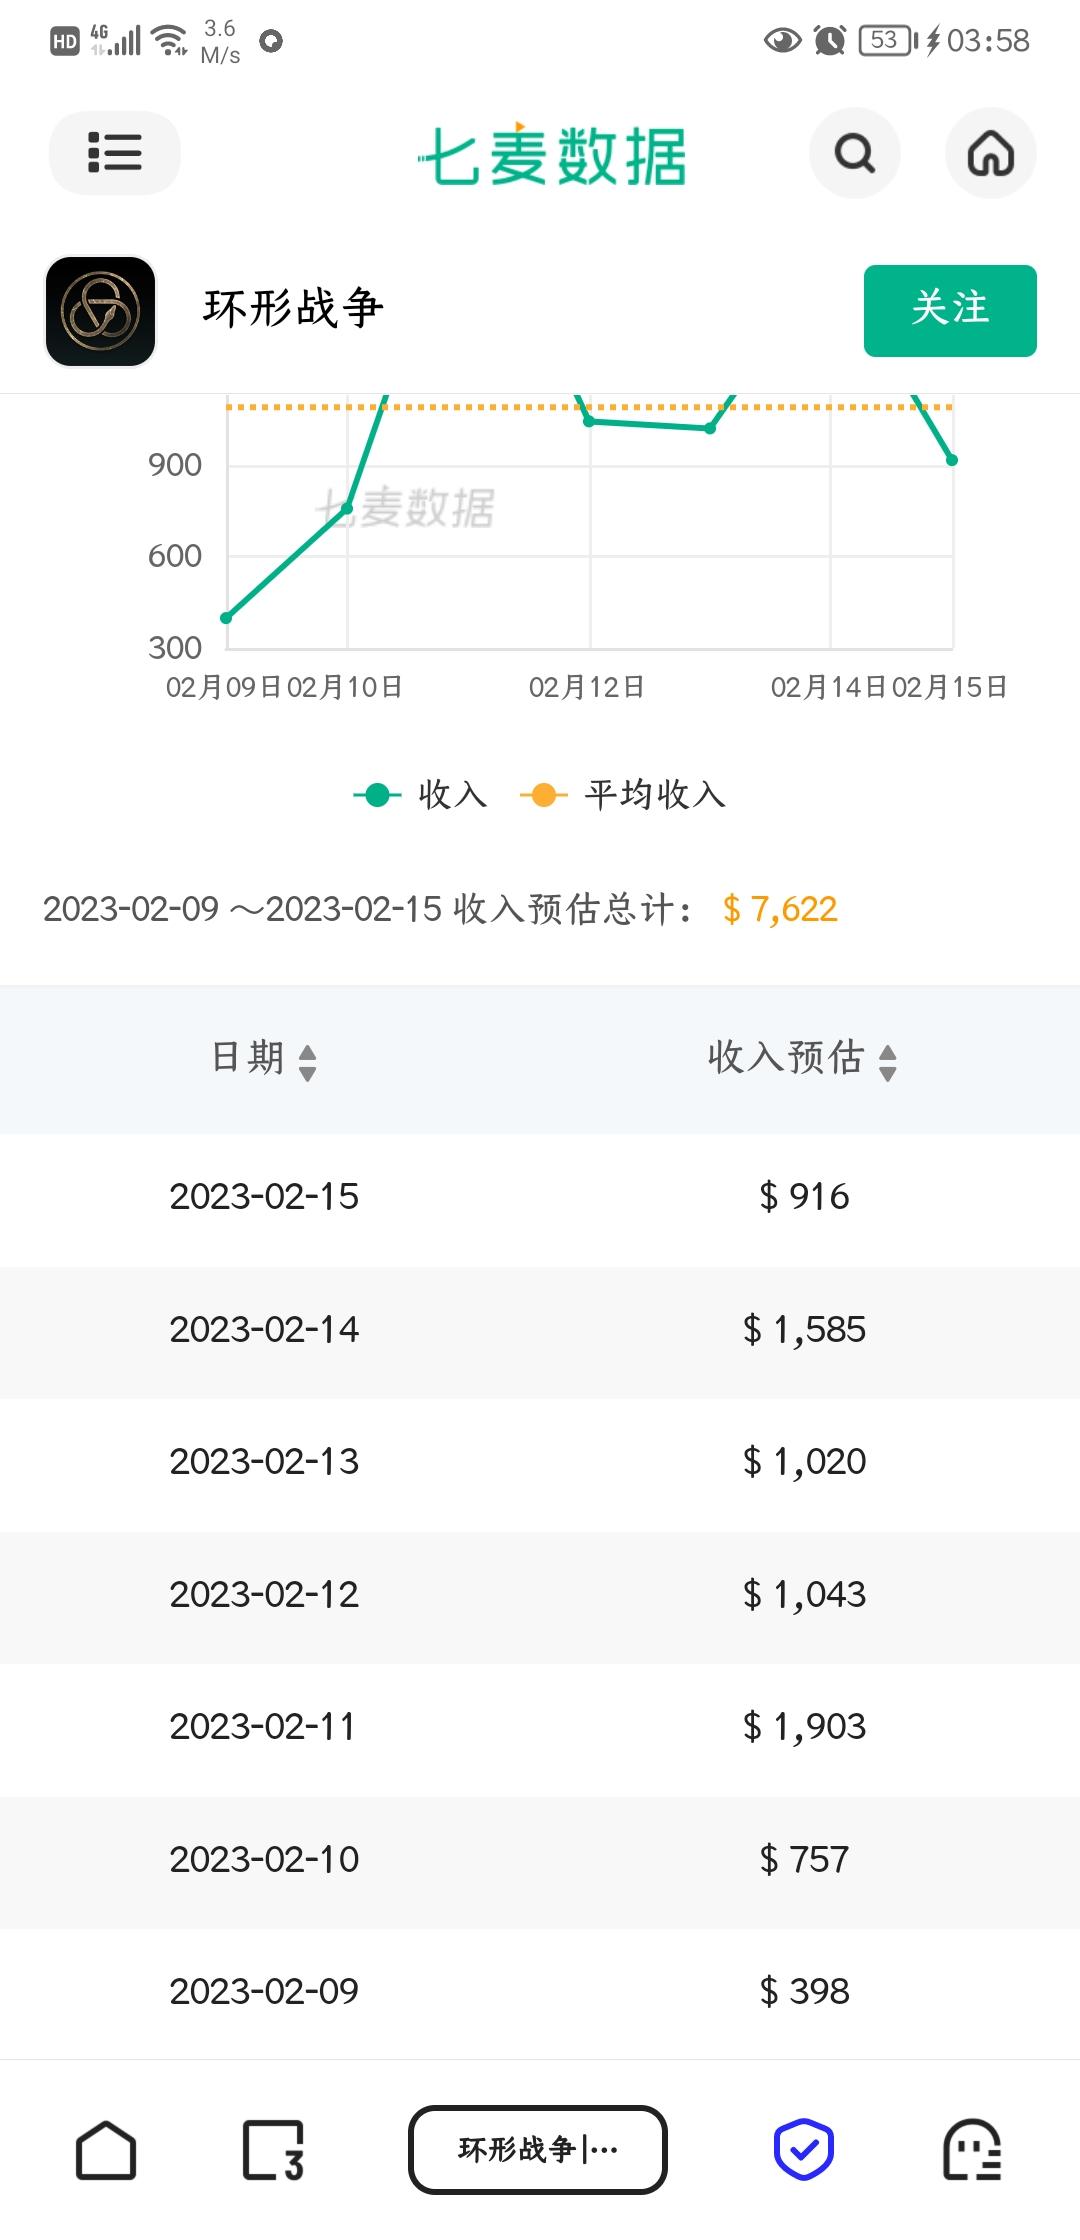The width and height of the screenshot is (1080, 2240).
Task: Tap the 02月09日 chart data point
Action: coord(227,618)
